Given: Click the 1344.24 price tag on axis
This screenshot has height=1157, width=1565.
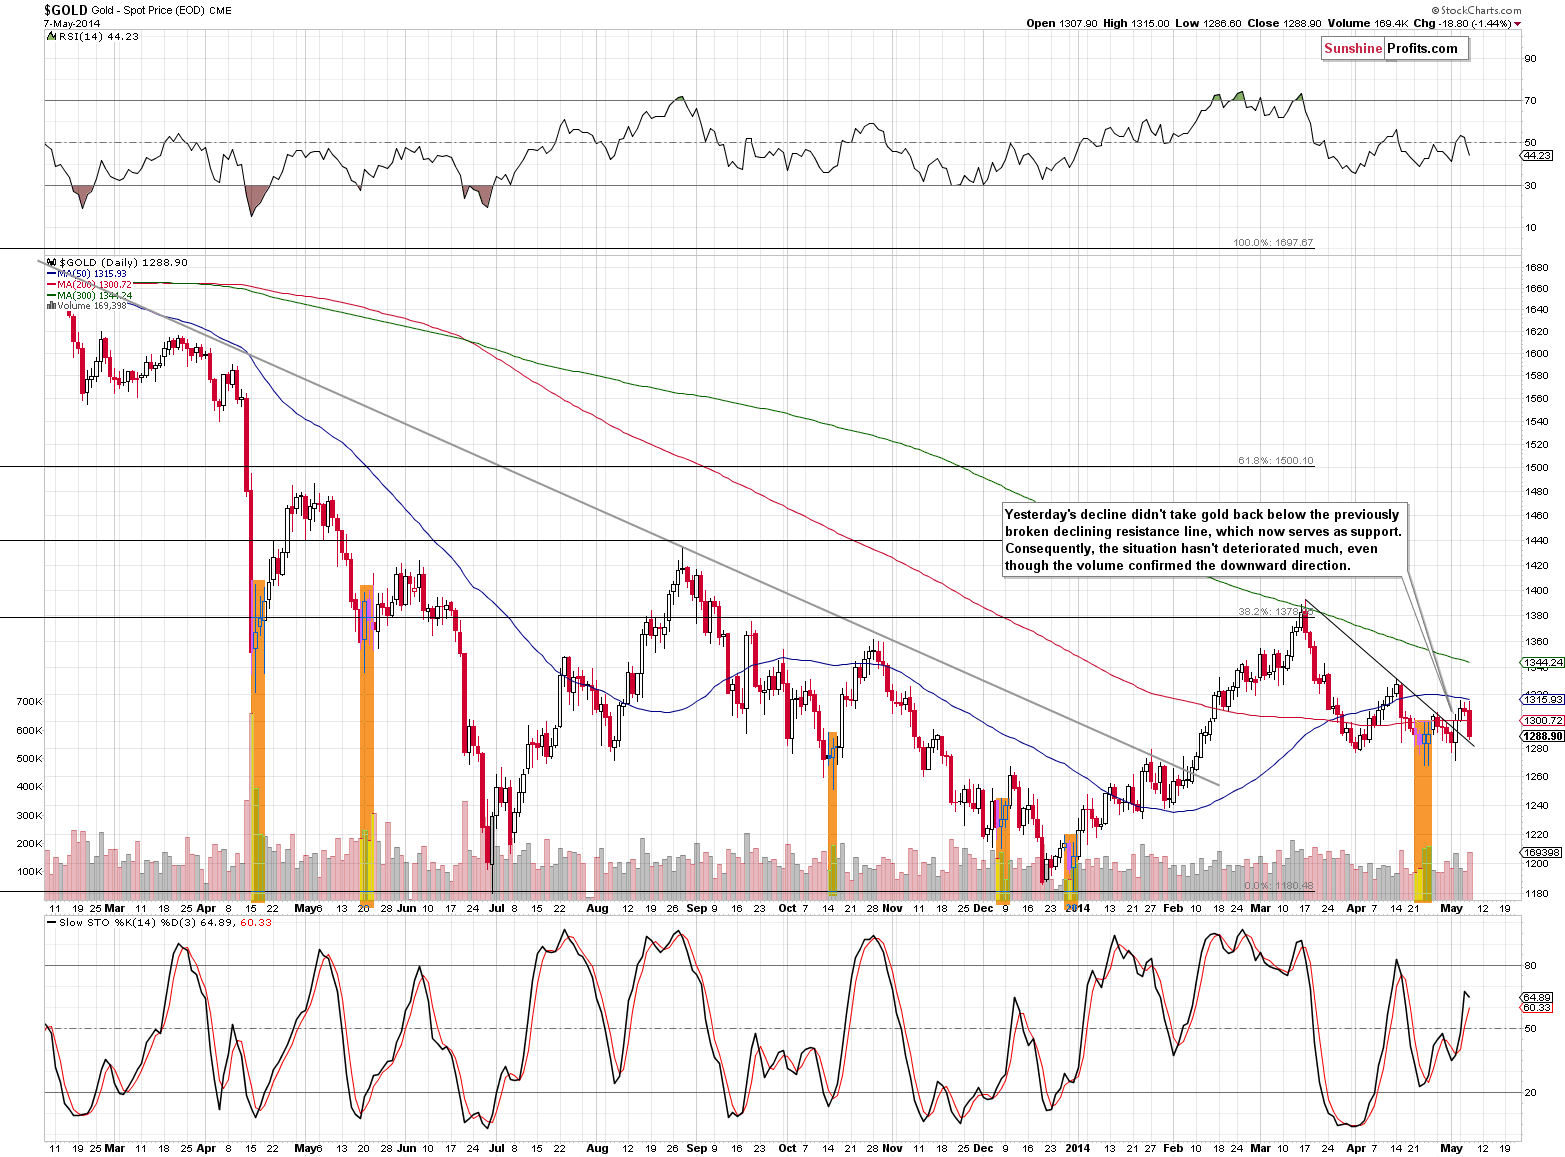Looking at the screenshot, I should click(1541, 662).
